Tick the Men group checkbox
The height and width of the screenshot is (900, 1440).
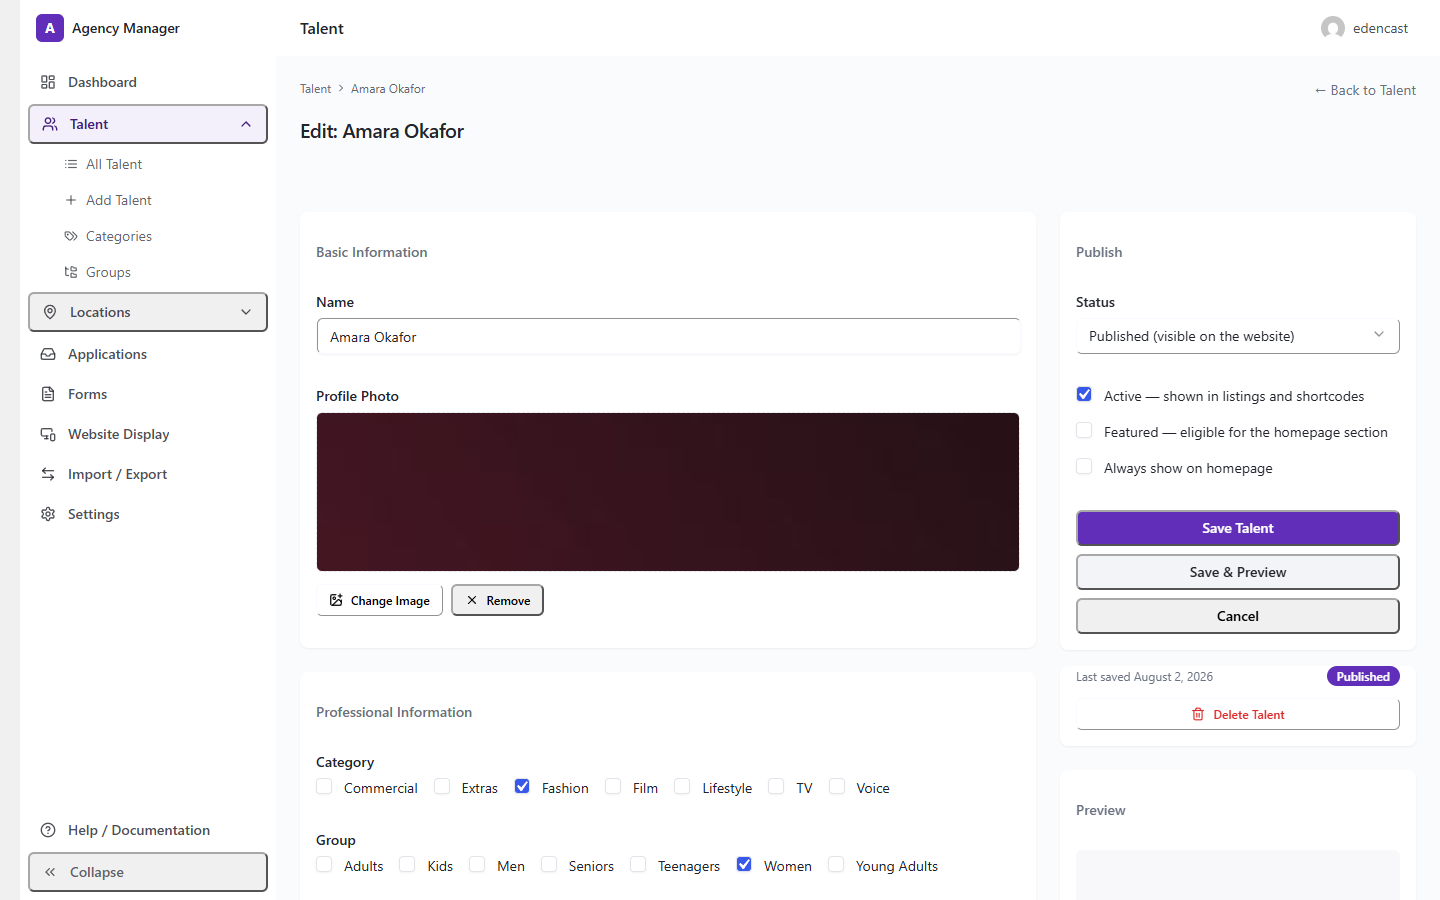tap(477, 865)
